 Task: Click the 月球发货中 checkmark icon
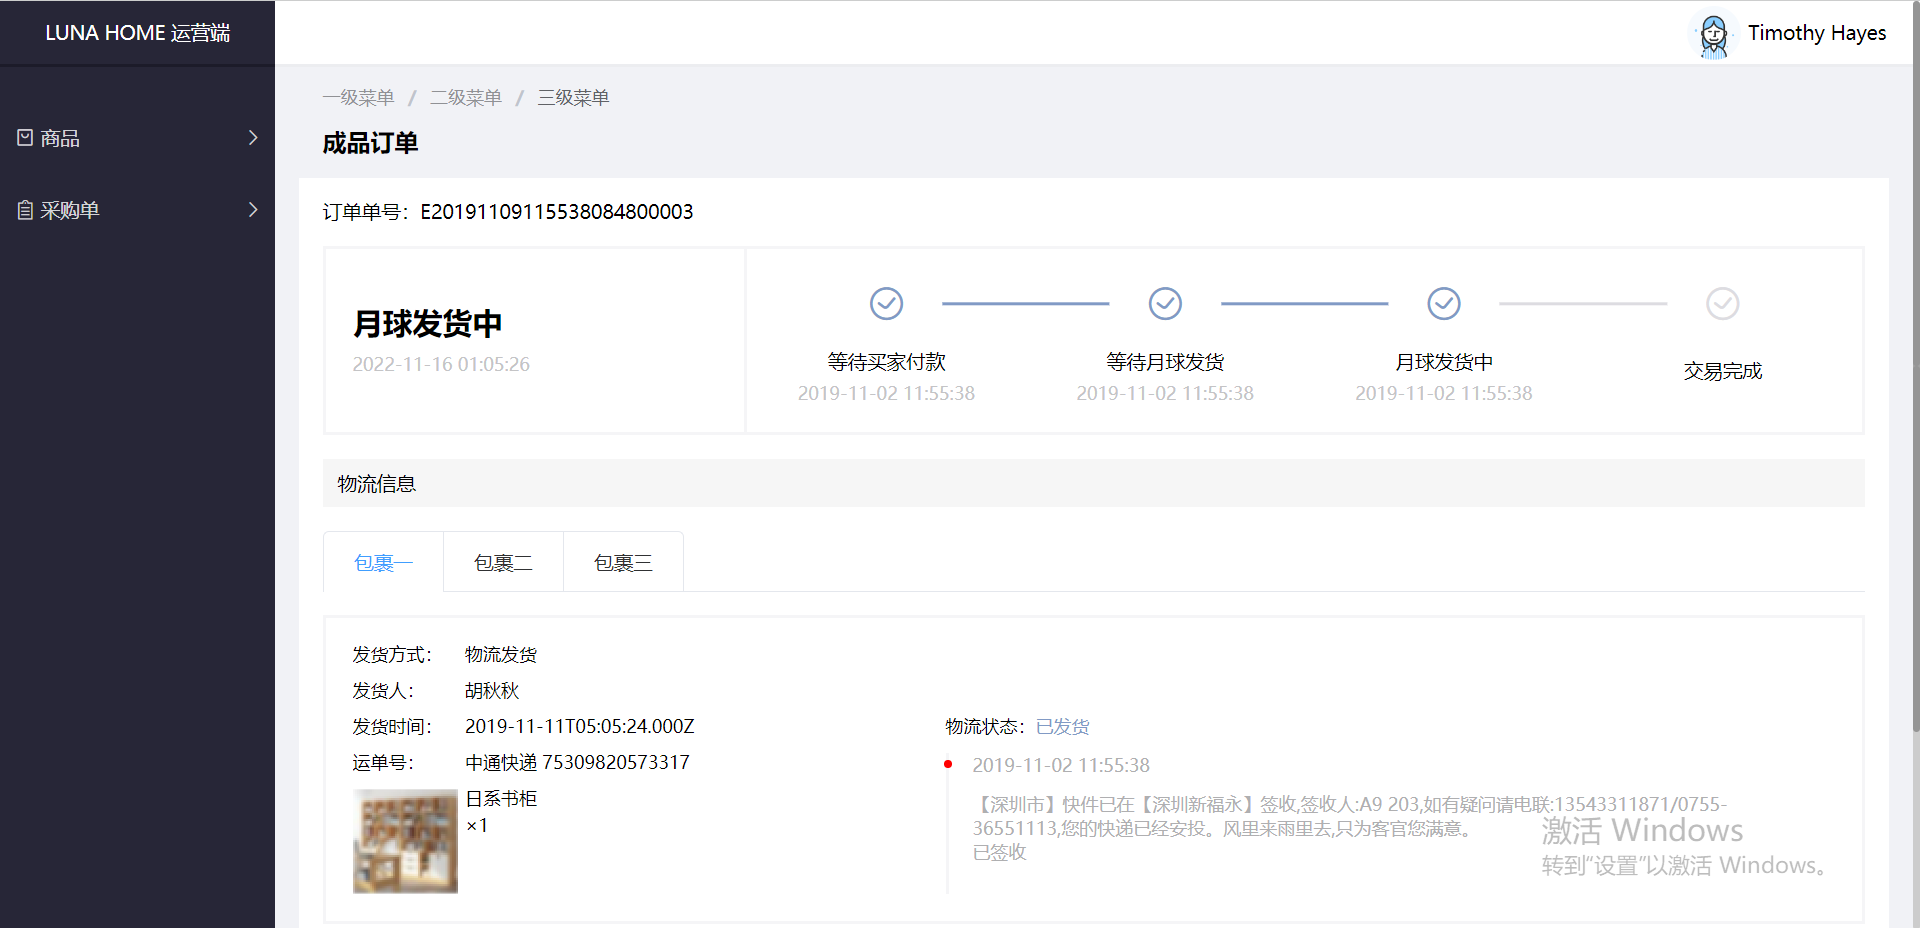click(1443, 303)
